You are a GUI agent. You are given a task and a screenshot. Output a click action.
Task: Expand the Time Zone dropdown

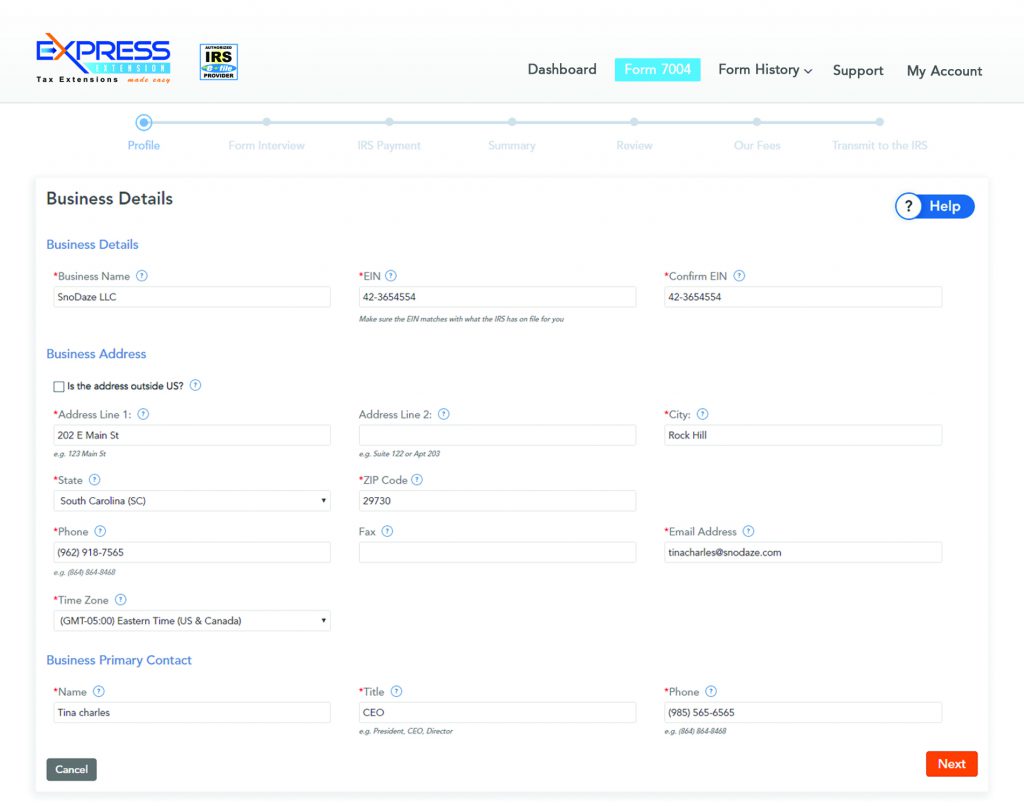coord(192,621)
